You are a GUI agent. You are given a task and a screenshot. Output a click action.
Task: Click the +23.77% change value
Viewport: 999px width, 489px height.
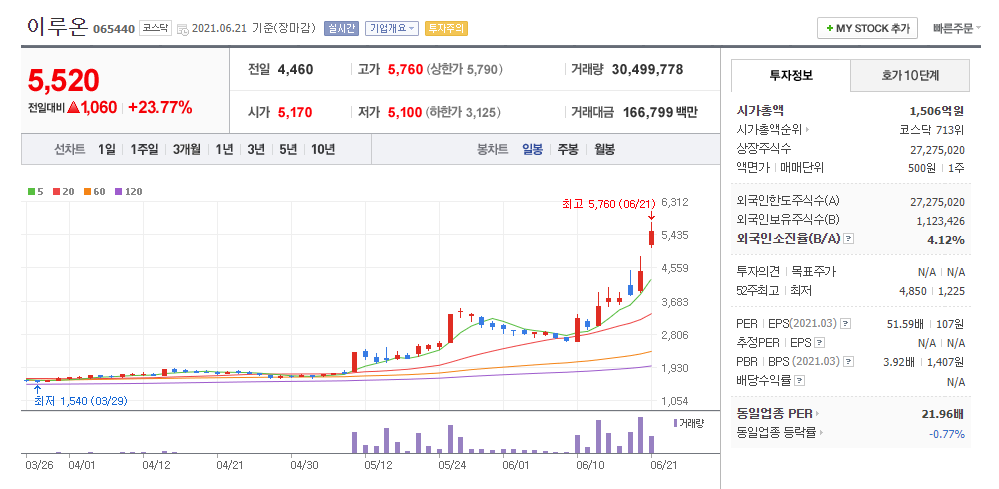coord(160,108)
